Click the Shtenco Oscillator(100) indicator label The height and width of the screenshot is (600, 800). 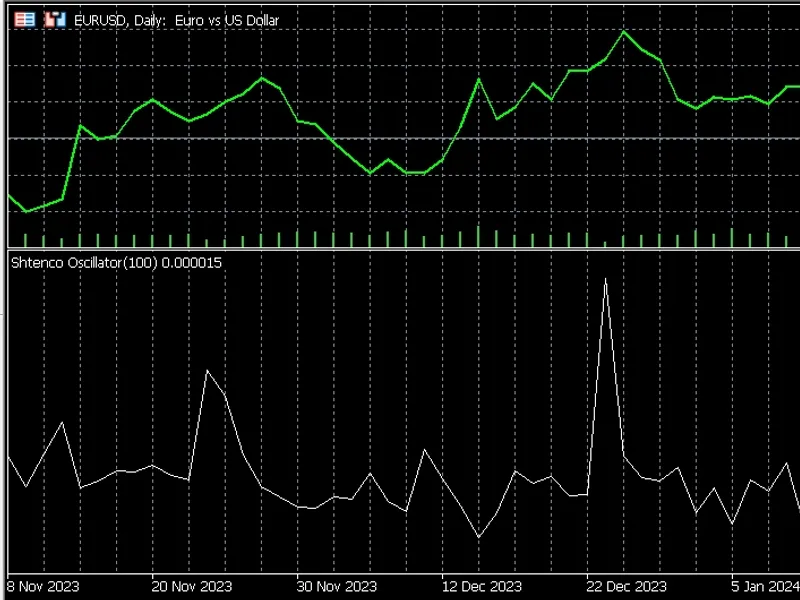pyautogui.click(x=116, y=263)
